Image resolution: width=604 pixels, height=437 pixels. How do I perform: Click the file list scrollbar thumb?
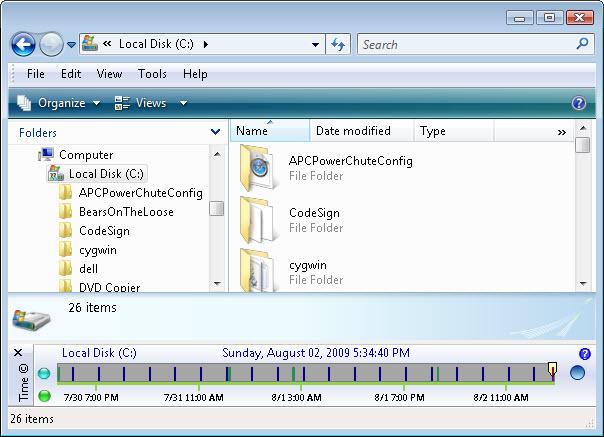tap(582, 145)
